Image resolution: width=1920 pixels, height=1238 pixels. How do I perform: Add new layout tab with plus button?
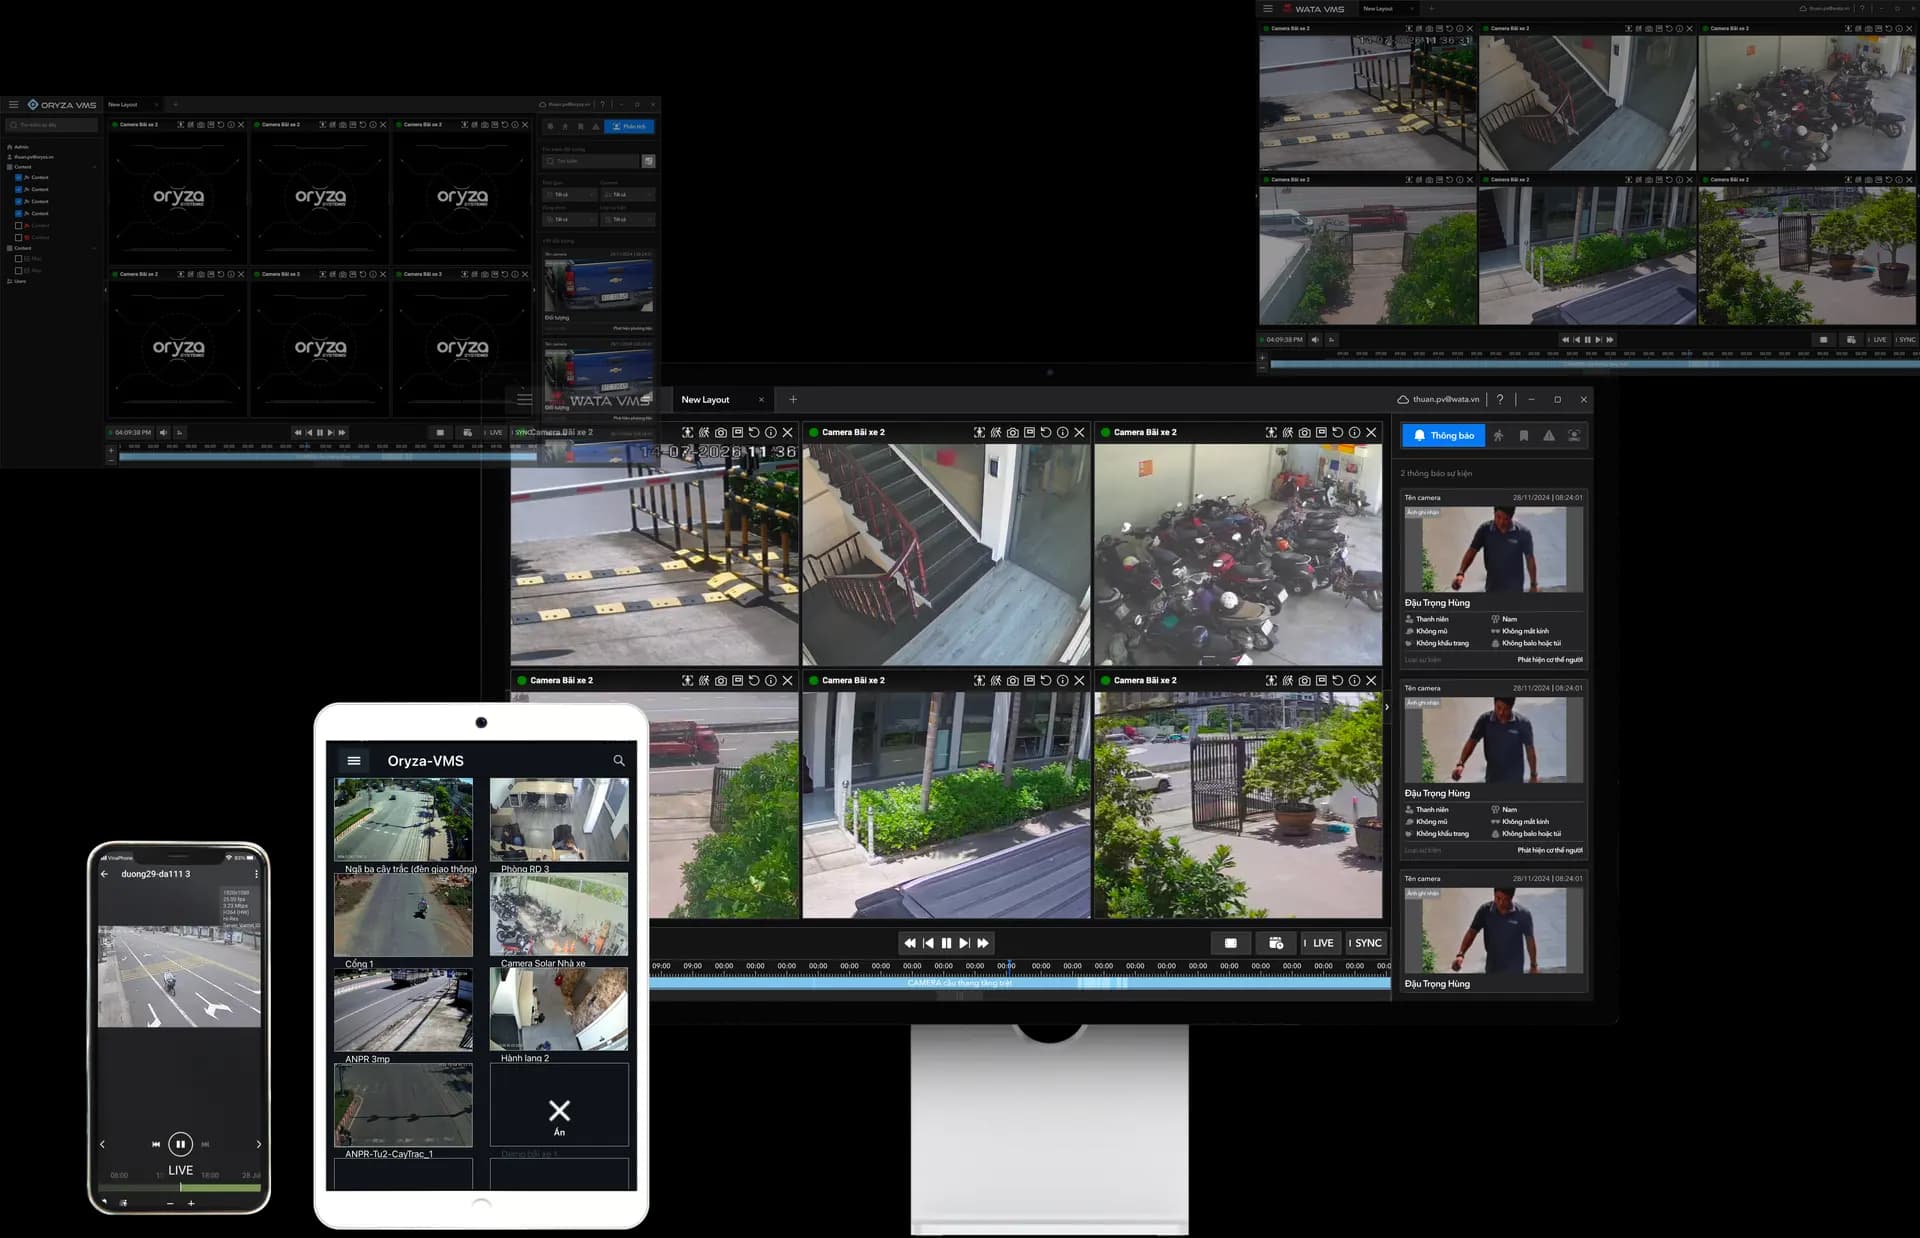pyautogui.click(x=793, y=399)
